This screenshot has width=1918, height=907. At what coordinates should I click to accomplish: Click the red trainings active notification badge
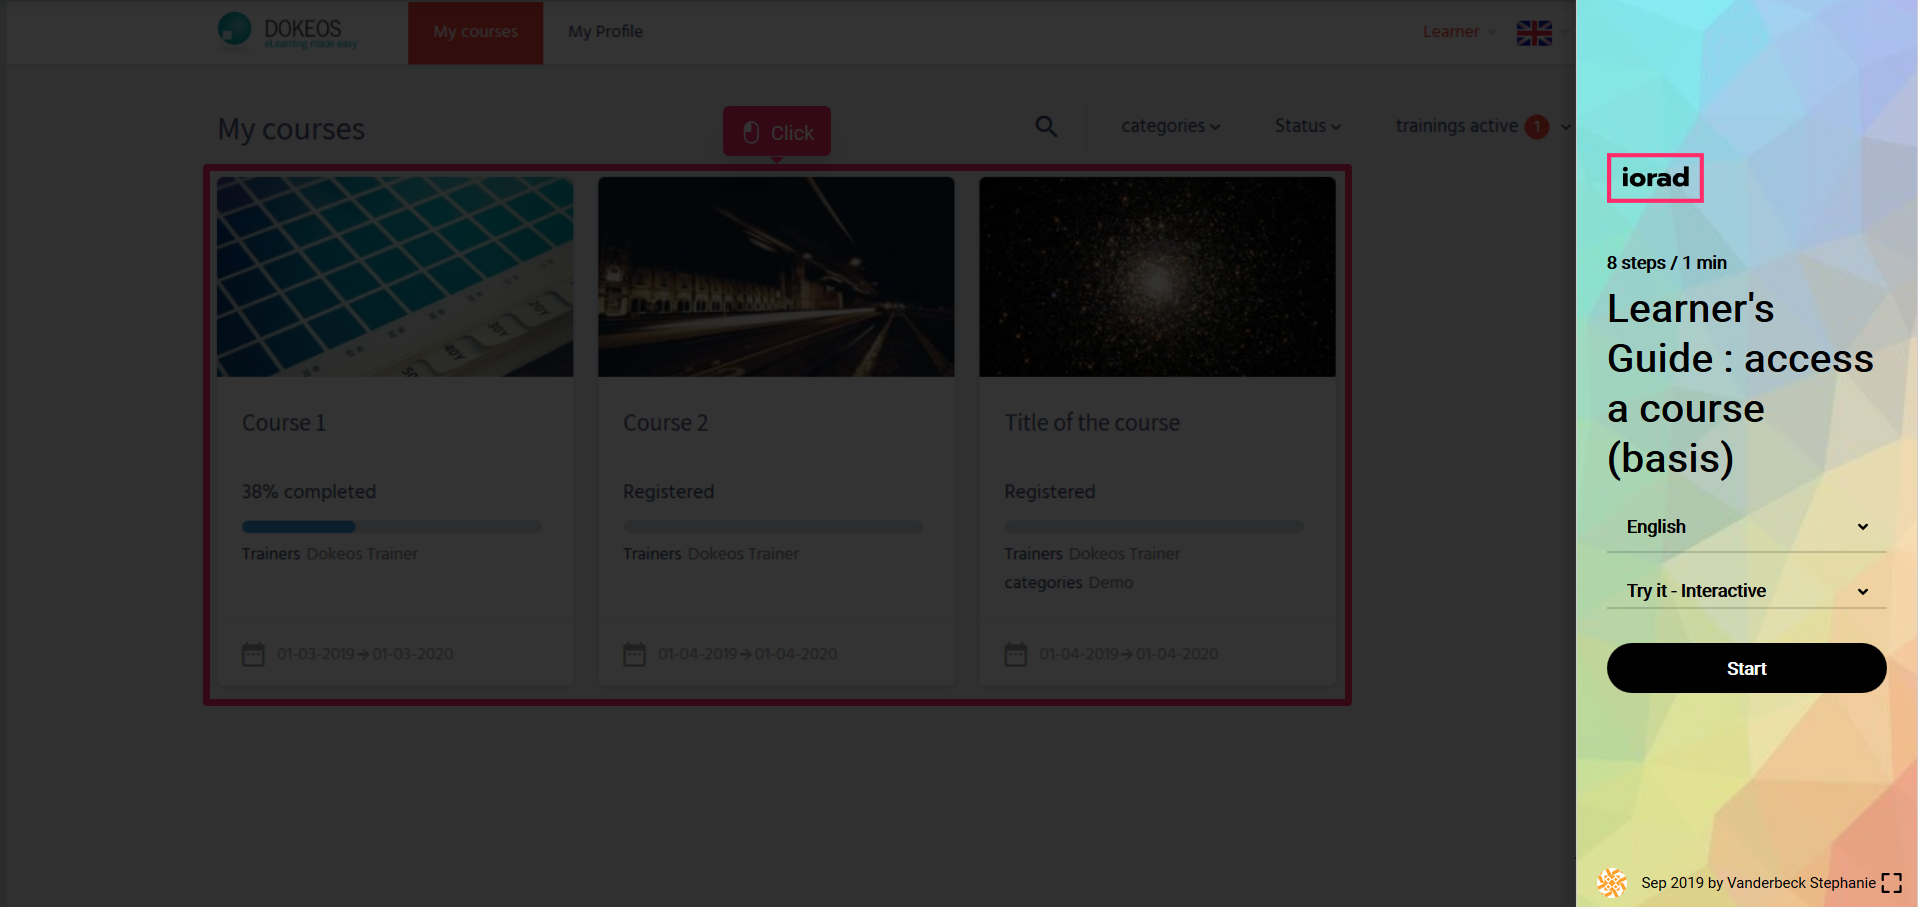pyautogui.click(x=1537, y=127)
